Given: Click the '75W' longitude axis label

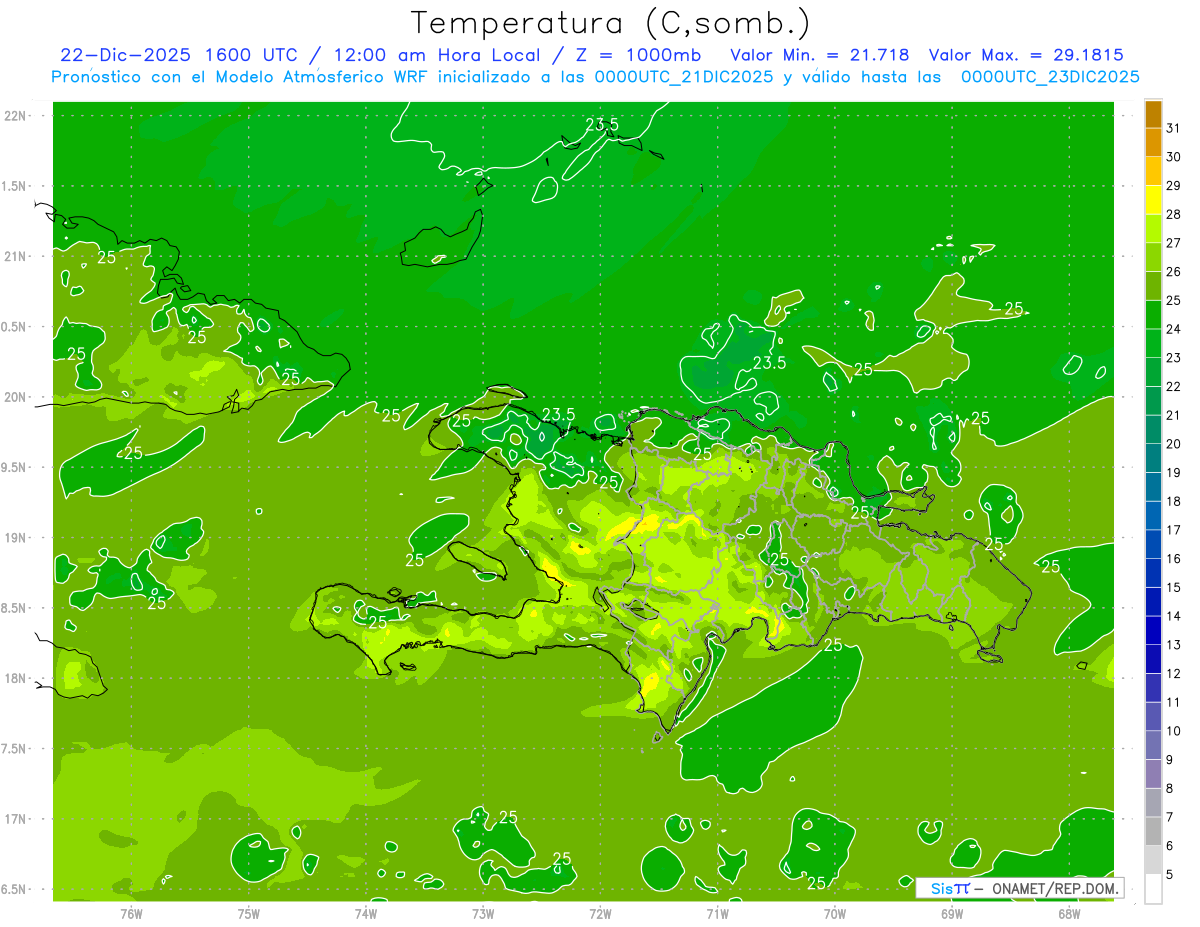Looking at the screenshot, I should (x=249, y=913).
